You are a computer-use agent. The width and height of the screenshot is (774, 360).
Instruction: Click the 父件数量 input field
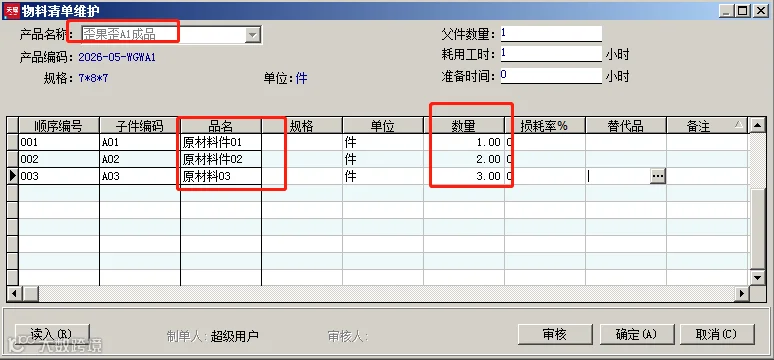point(551,34)
